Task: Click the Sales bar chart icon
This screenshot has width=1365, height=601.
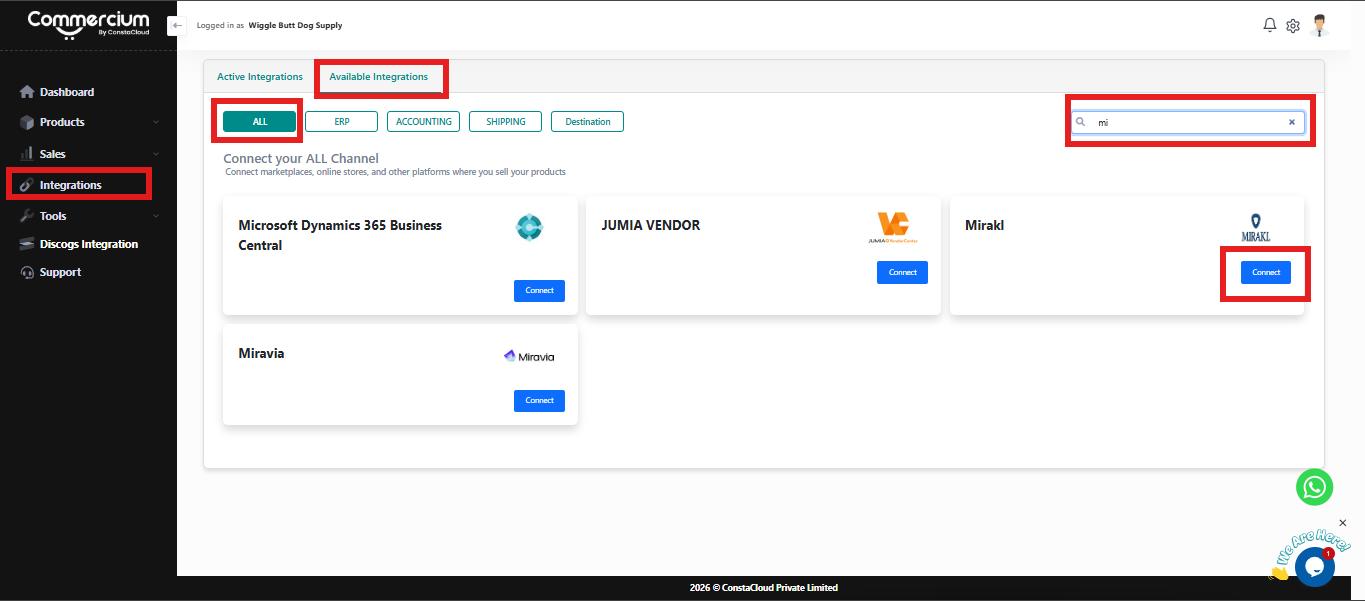Action: coord(27,154)
